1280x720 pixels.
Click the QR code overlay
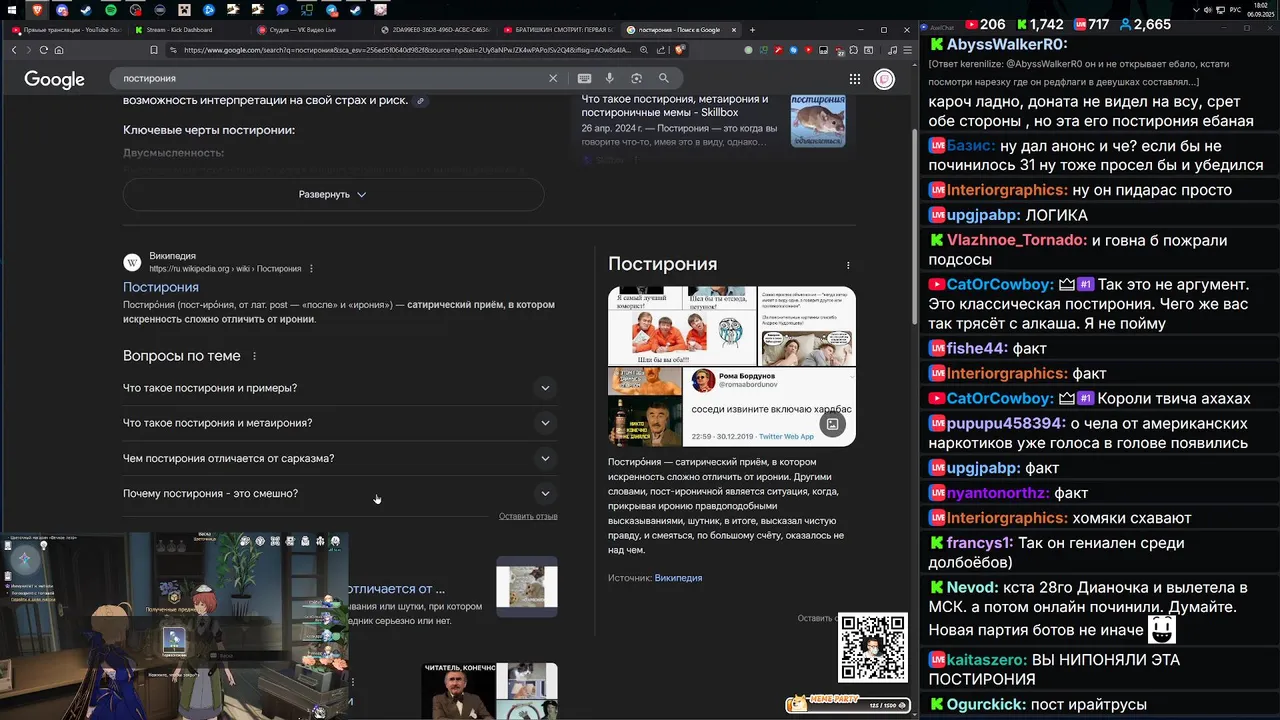tap(873, 648)
